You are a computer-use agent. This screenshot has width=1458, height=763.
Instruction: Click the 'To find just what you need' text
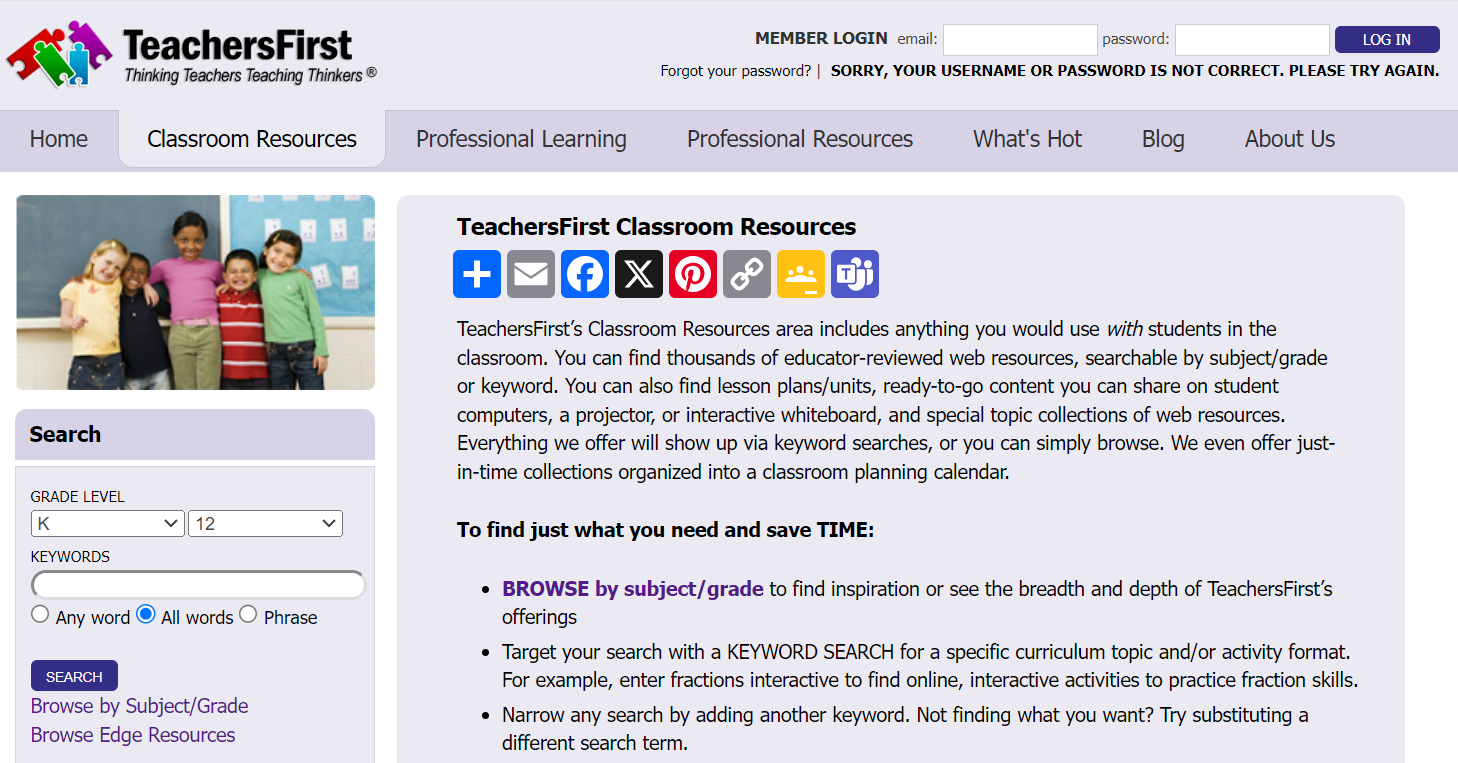pyautogui.click(x=666, y=530)
